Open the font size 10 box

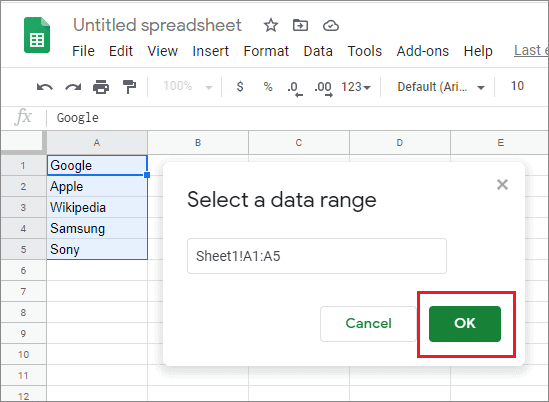[x=517, y=86]
